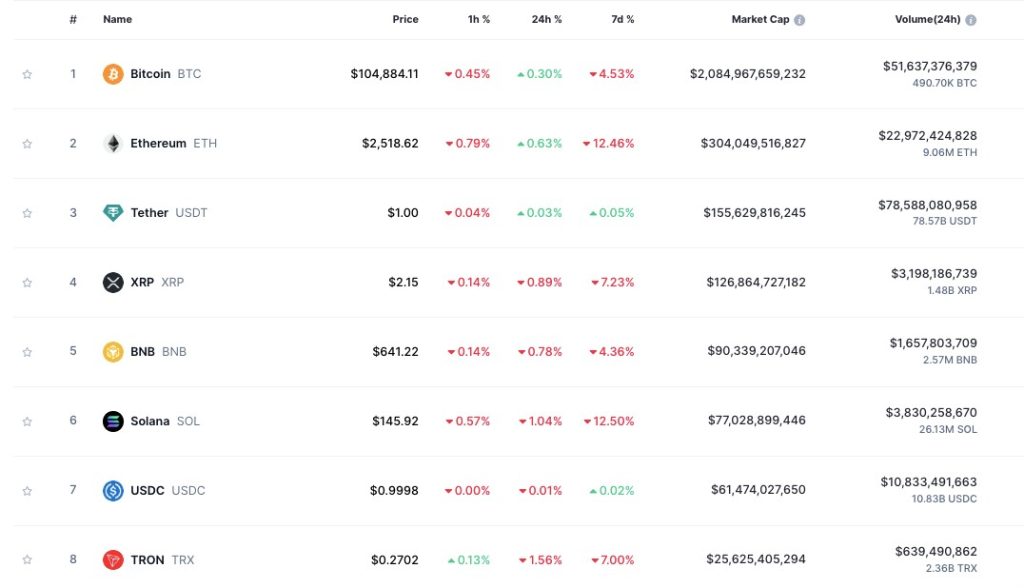Click Bitcoin volume $51,637,376,379
The height and width of the screenshot is (588, 1024).
tap(930, 66)
